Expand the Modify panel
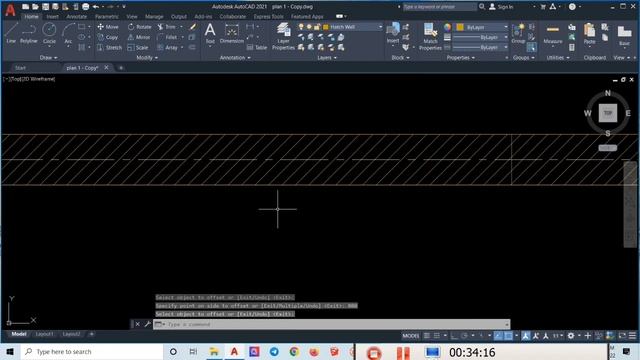Image resolution: width=640 pixels, height=360 pixels. (147, 58)
